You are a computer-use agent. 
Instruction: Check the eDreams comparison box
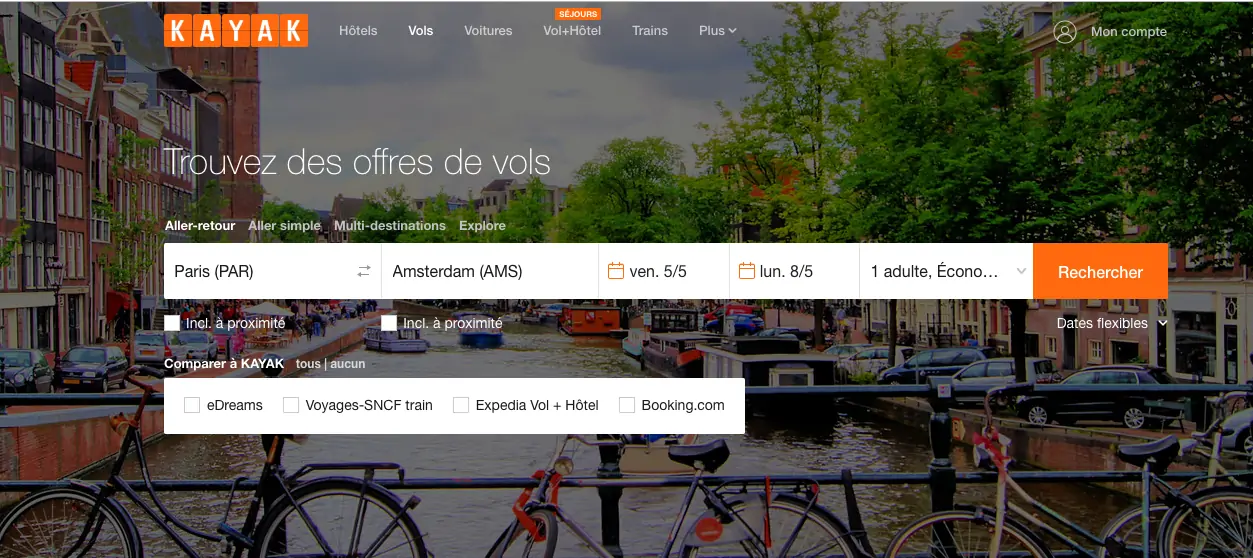[192, 405]
